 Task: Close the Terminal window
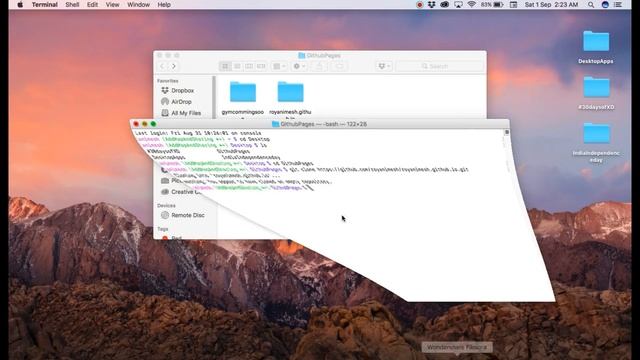tap(136, 124)
